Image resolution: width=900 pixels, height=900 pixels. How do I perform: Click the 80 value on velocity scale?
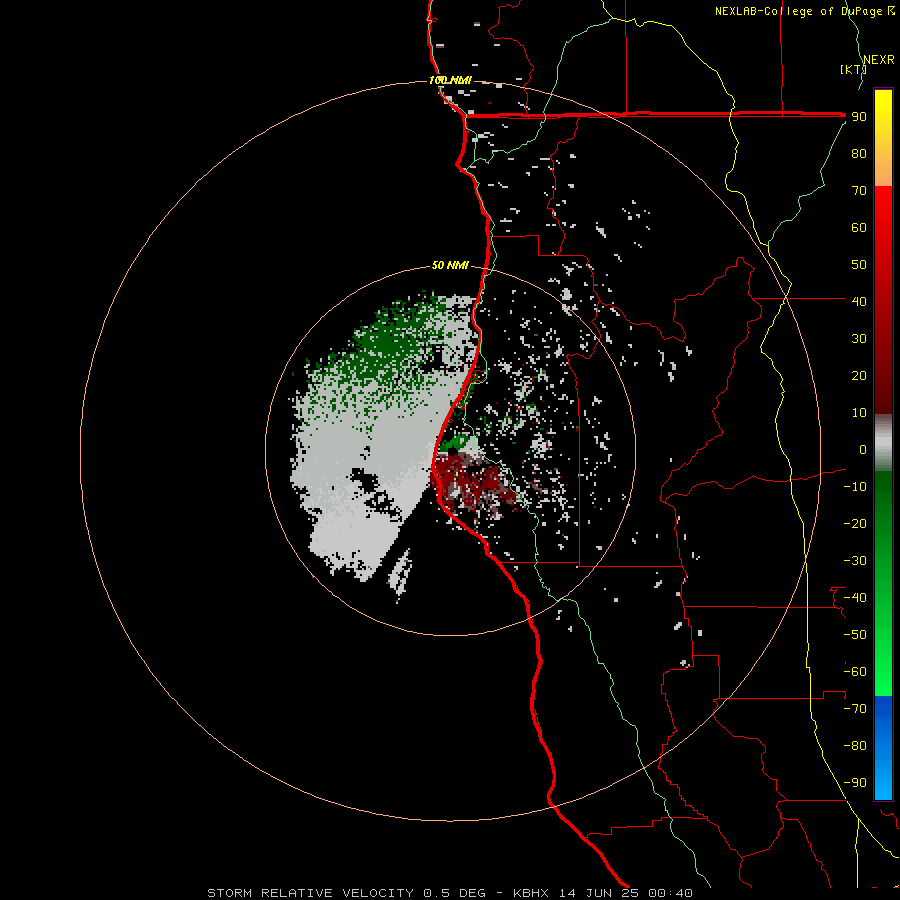coord(859,153)
